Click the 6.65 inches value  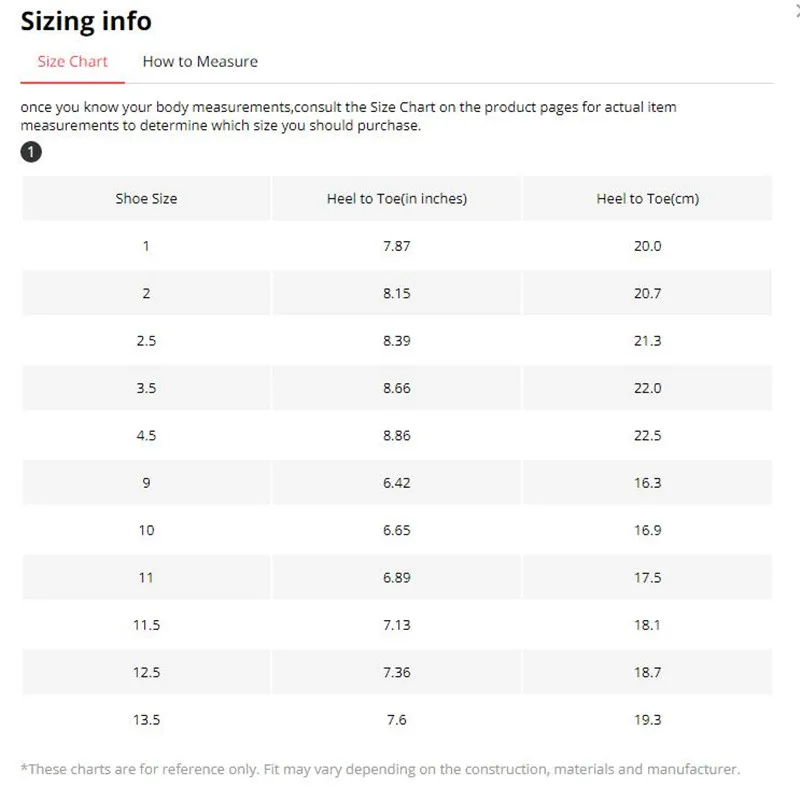click(x=396, y=530)
